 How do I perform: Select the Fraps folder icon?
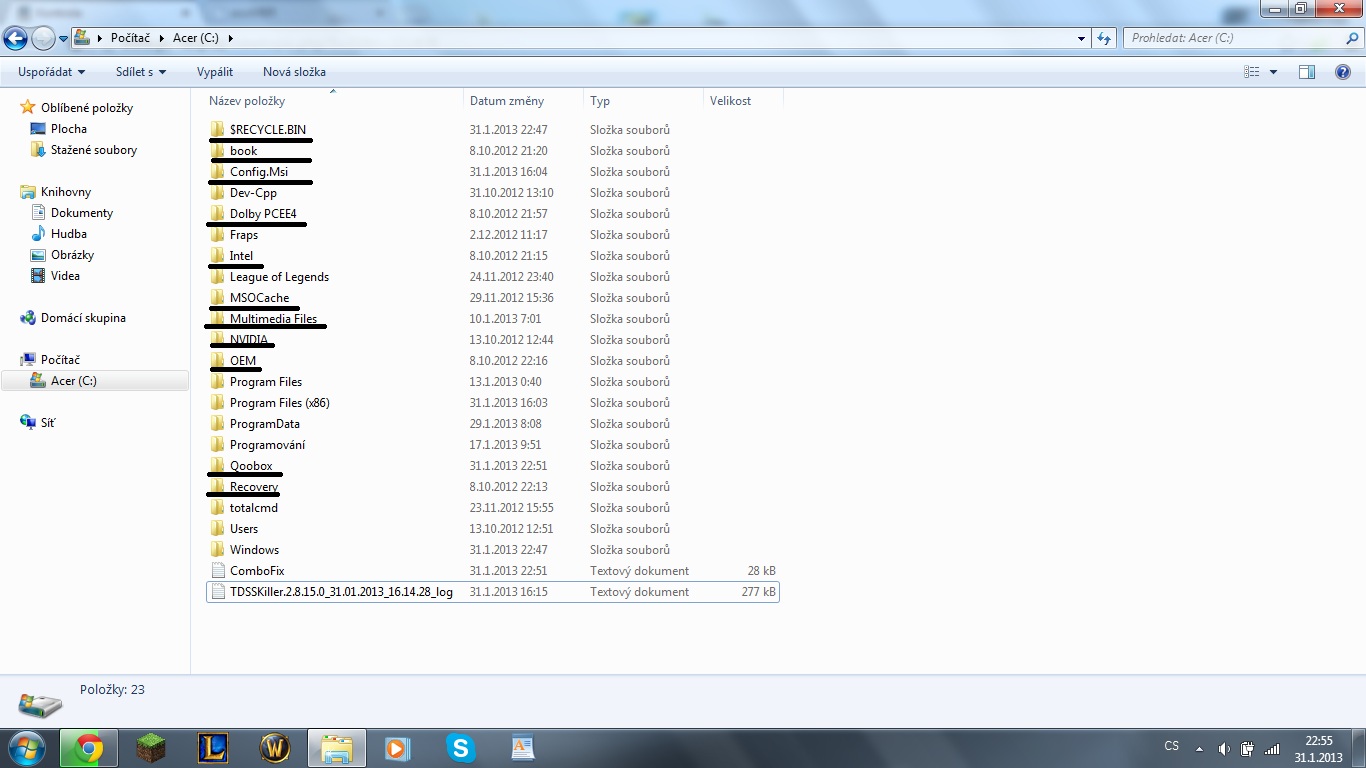pos(218,235)
